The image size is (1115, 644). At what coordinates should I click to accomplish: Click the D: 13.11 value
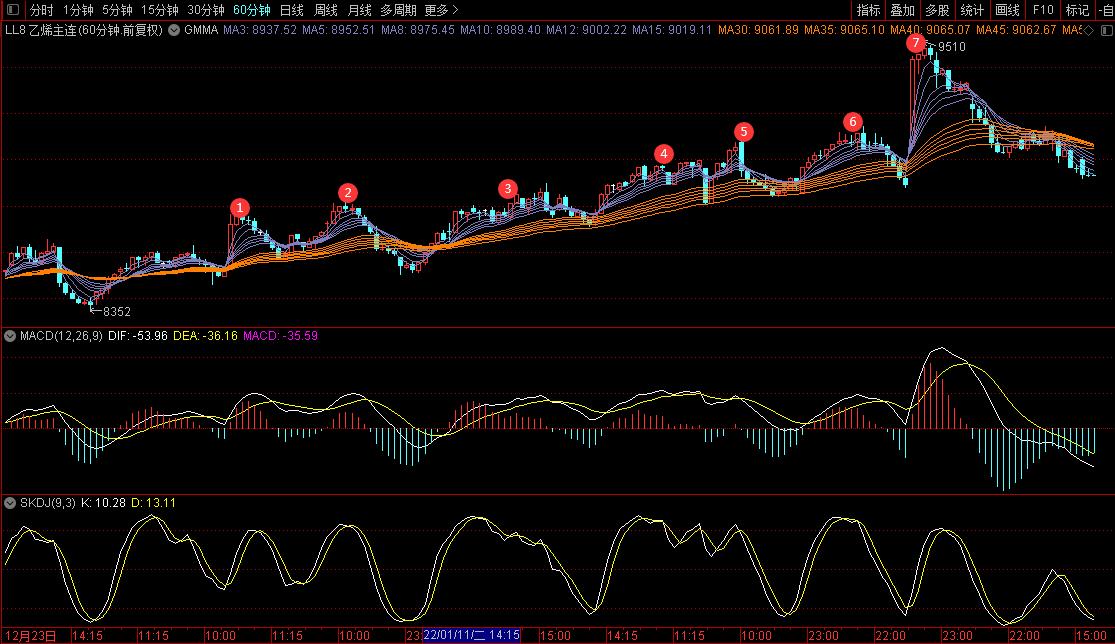pos(154,503)
